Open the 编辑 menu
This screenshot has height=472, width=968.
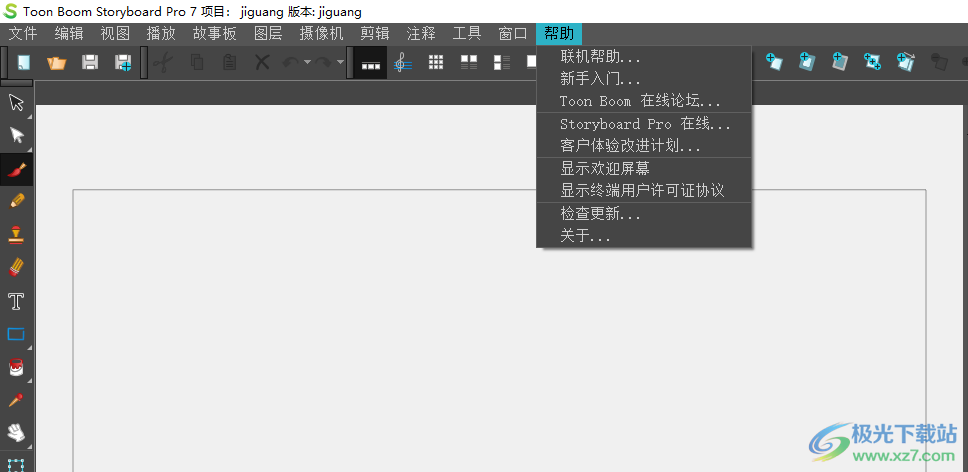(69, 33)
